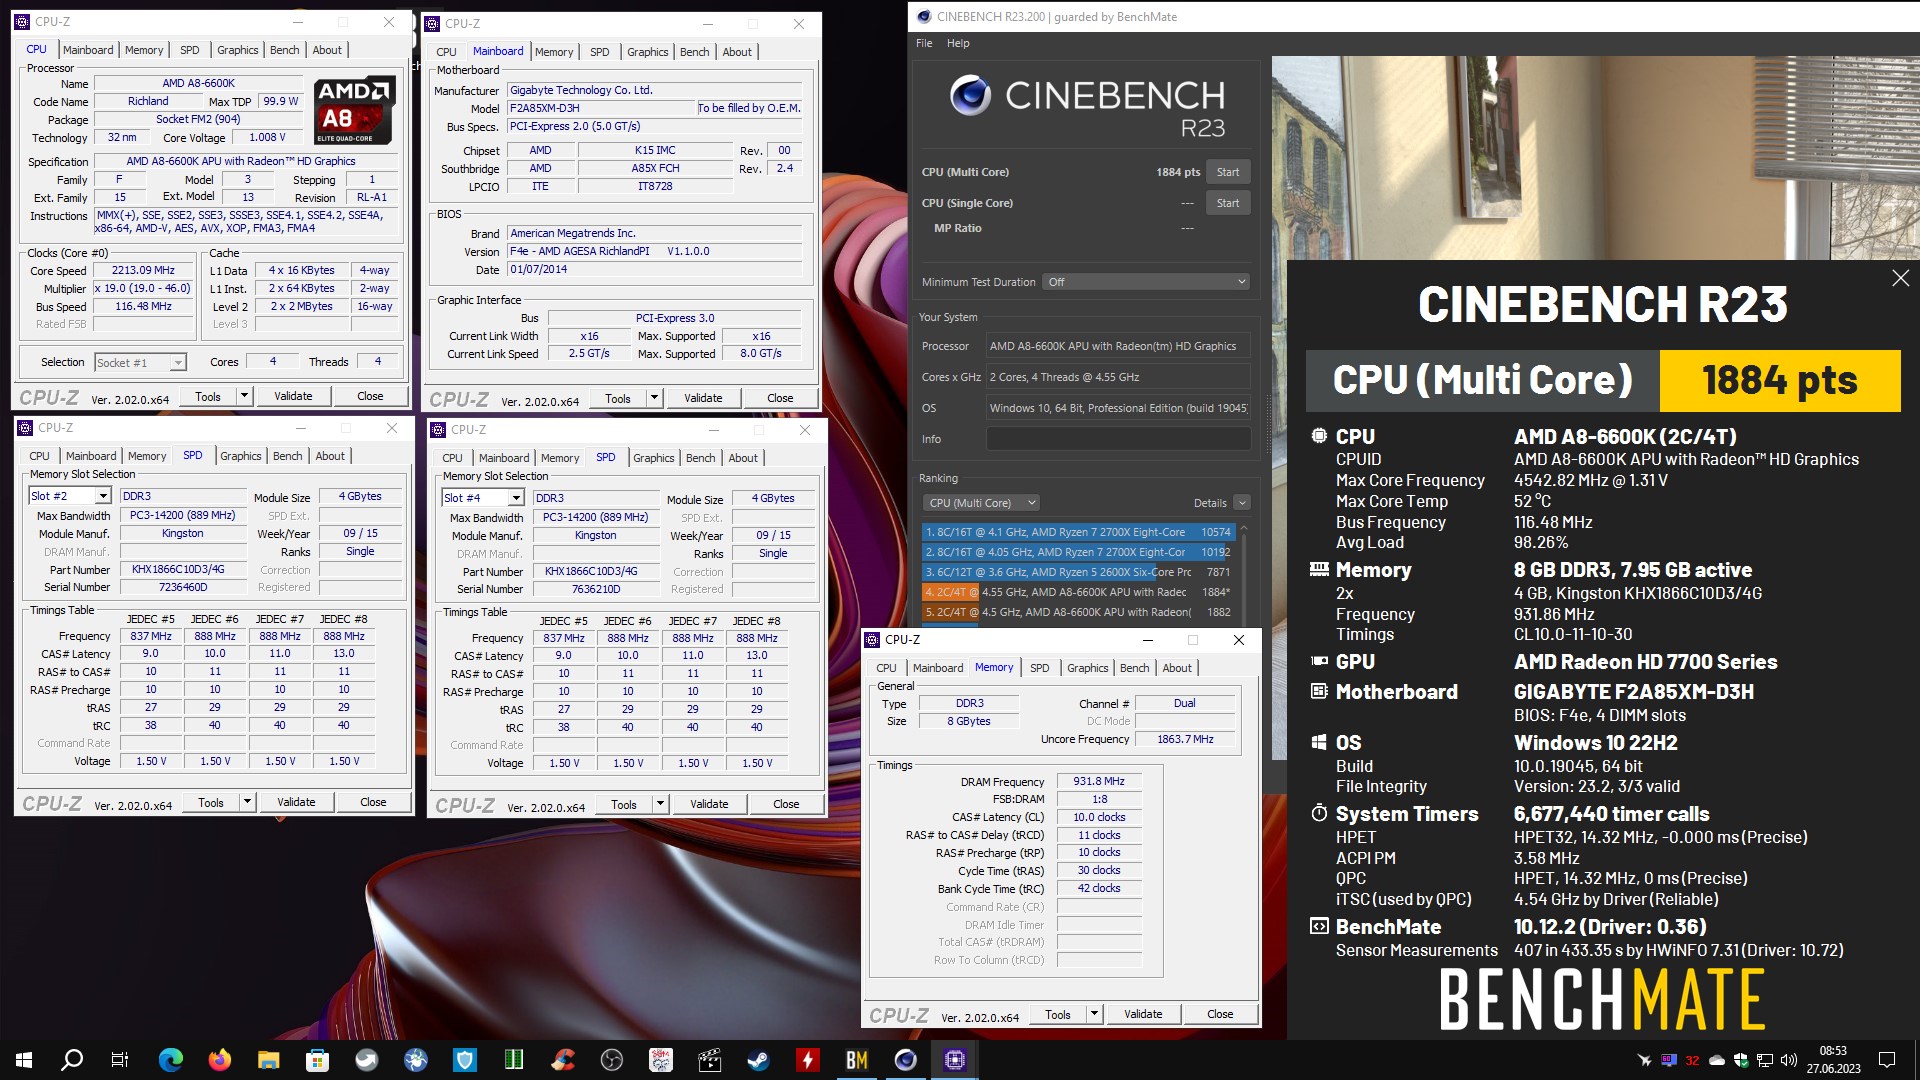Click the yellow 1884 pts score box

click(1780, 381)
